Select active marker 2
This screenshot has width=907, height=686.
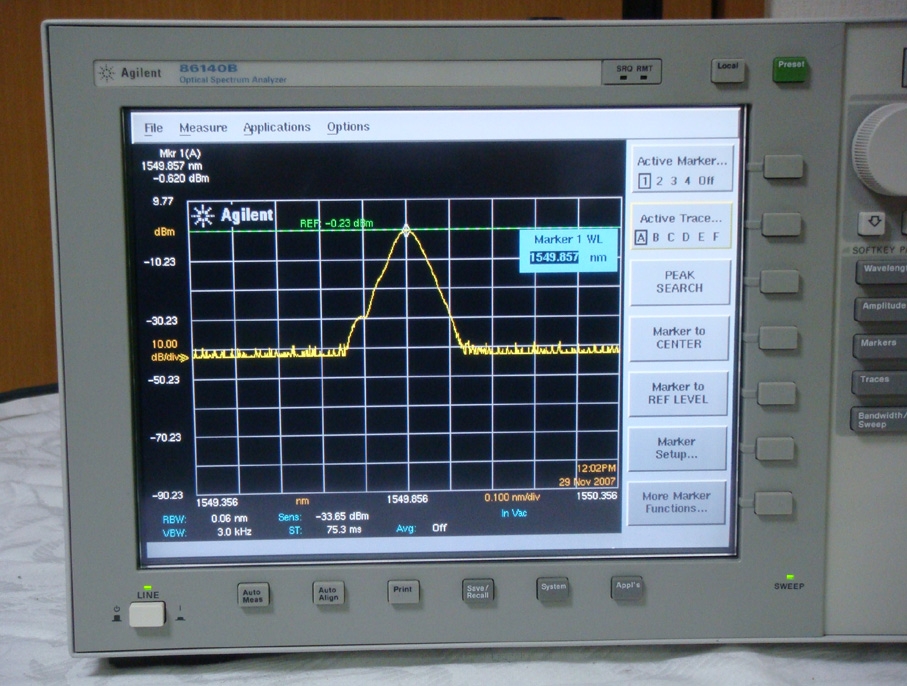coord(659,181)
